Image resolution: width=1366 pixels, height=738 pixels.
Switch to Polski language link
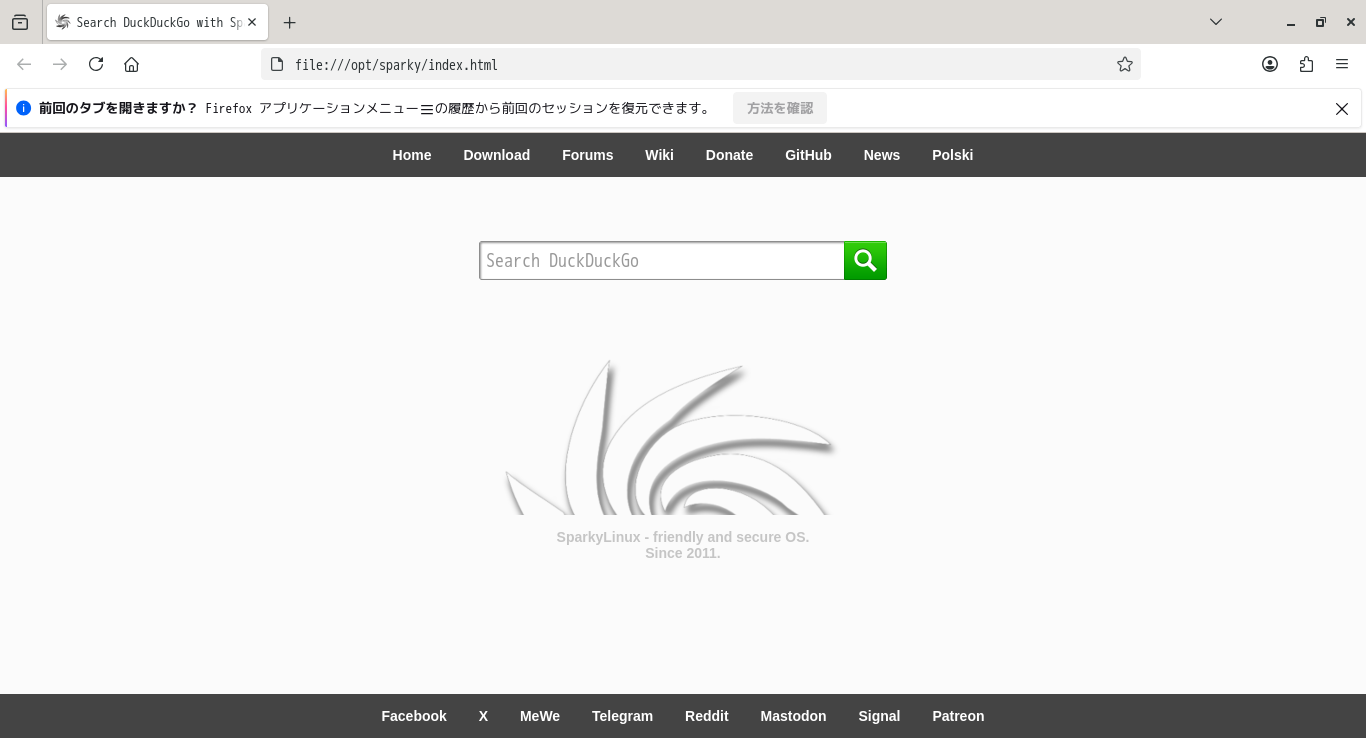coord(953,155)
